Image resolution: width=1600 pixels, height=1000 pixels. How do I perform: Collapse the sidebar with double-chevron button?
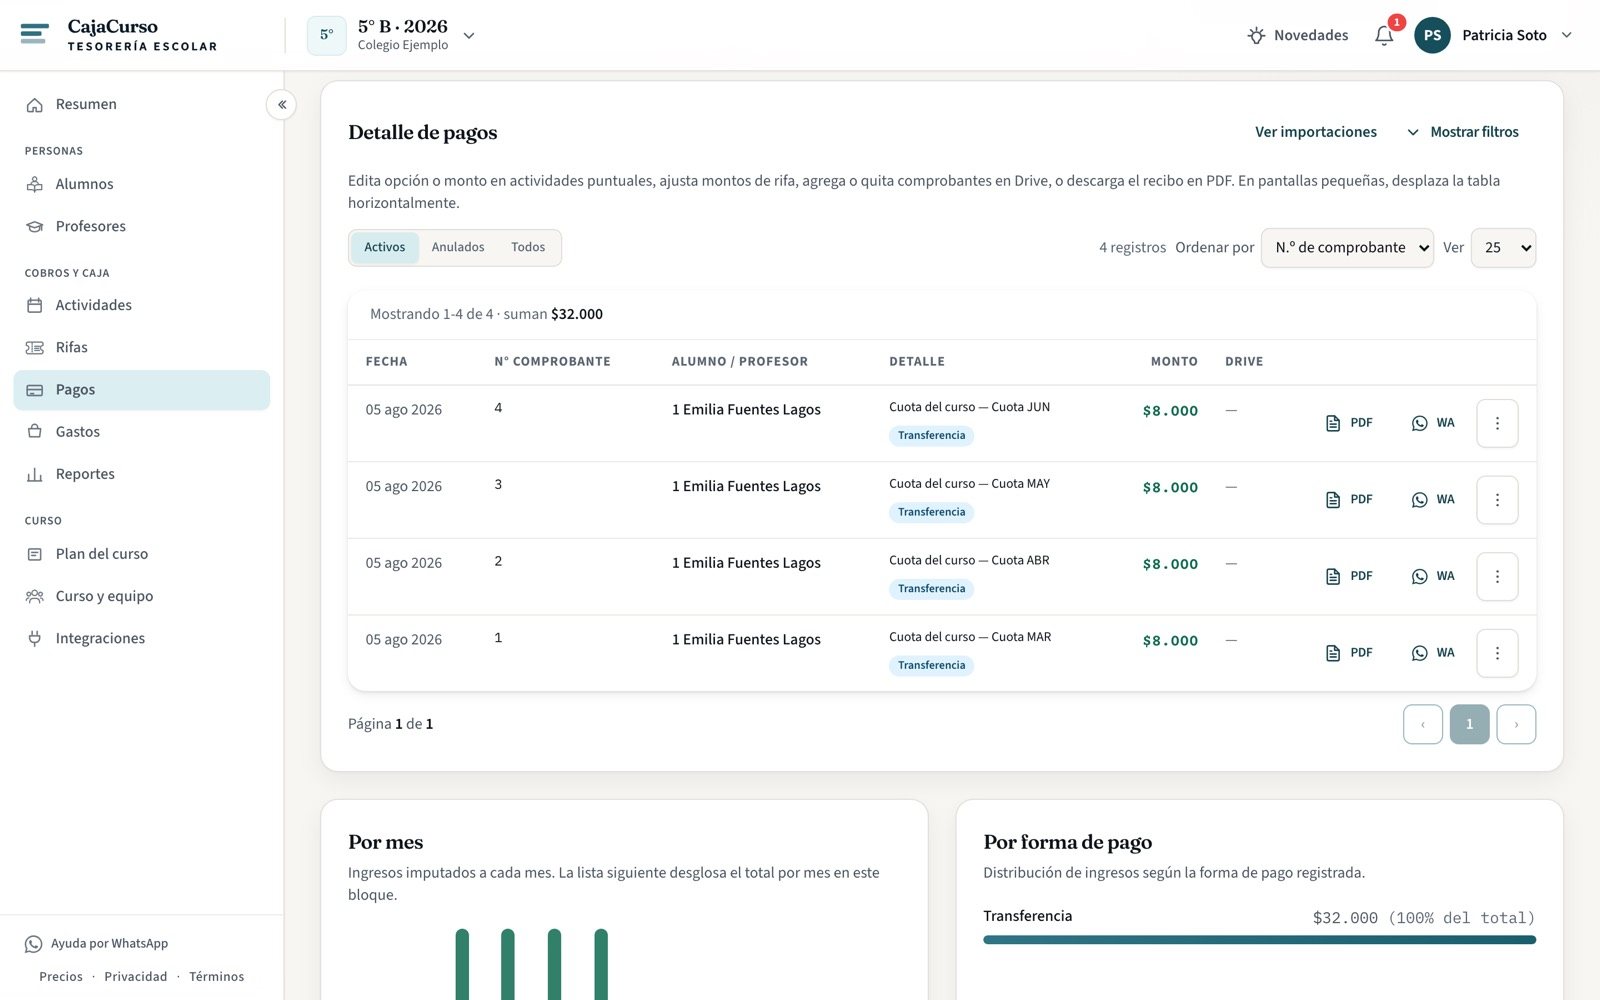[282, 104]
